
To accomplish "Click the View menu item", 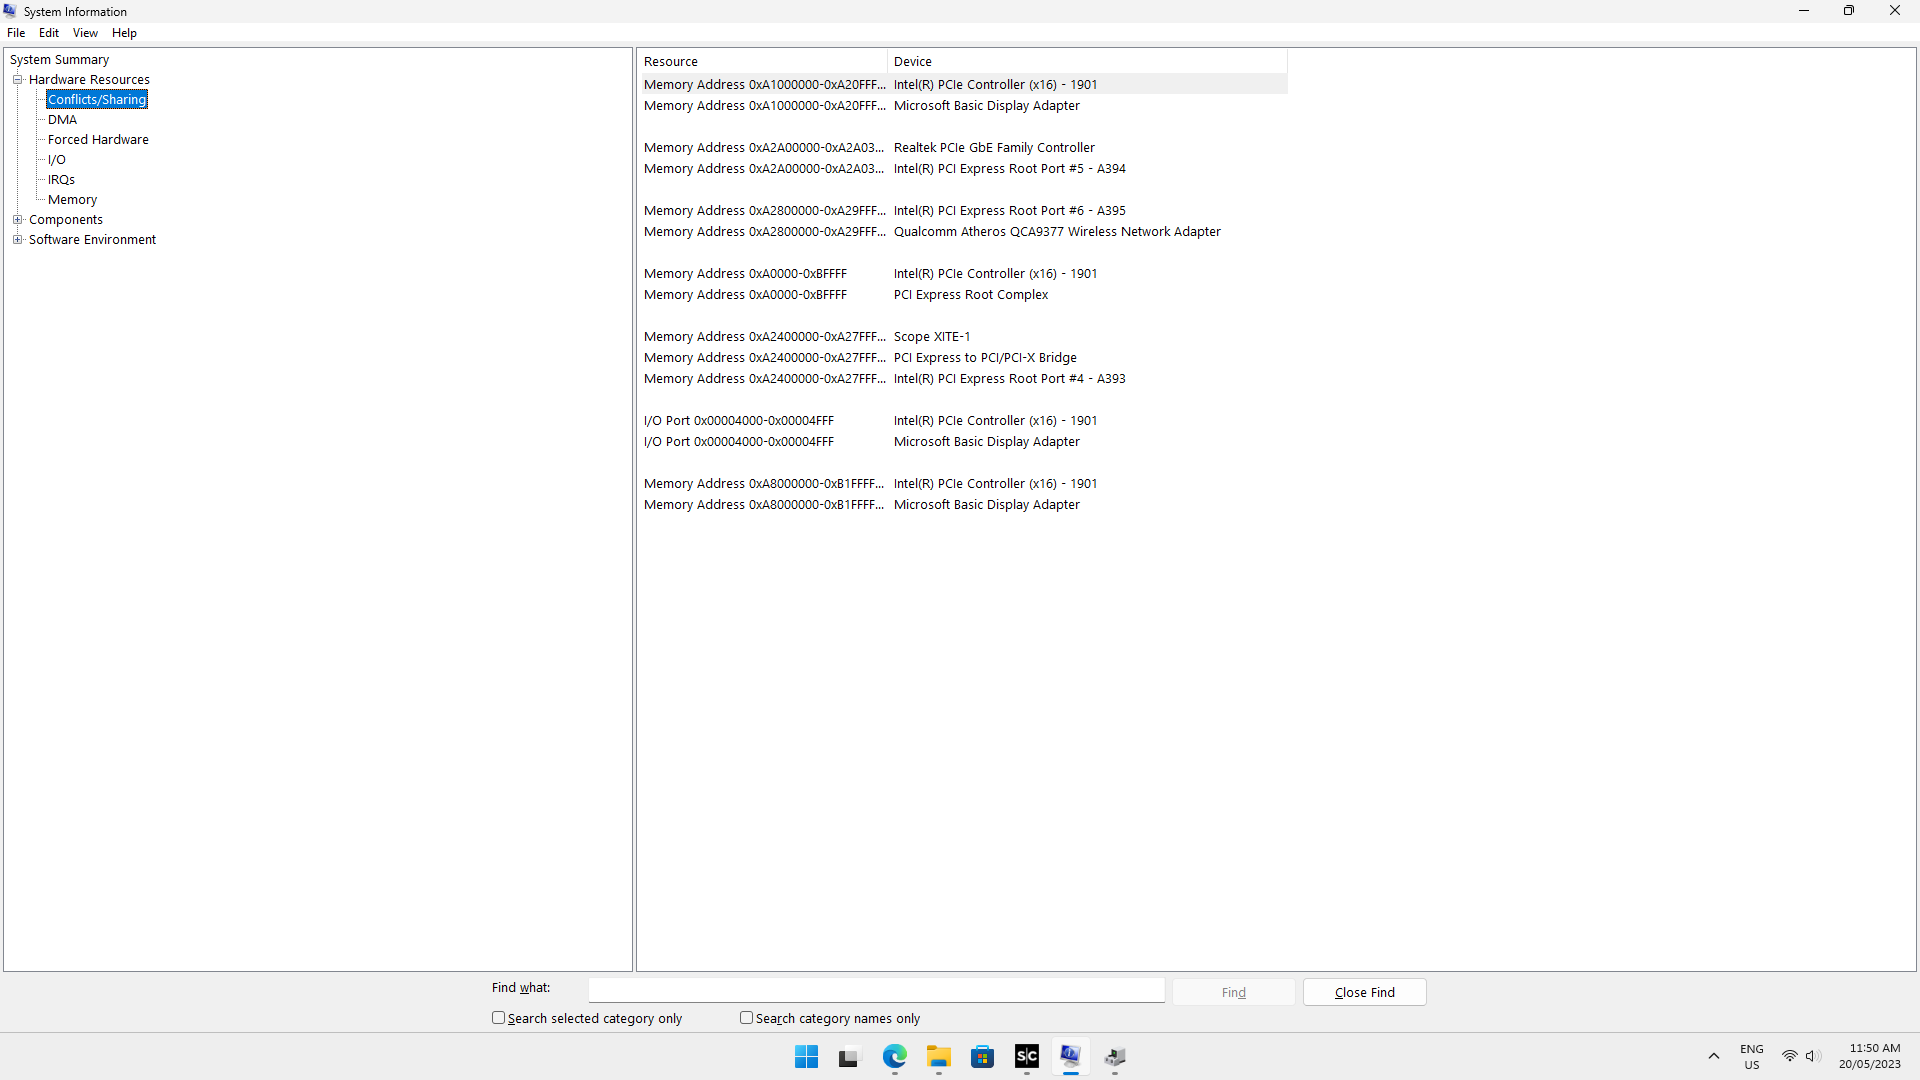I will coord(83,33).
